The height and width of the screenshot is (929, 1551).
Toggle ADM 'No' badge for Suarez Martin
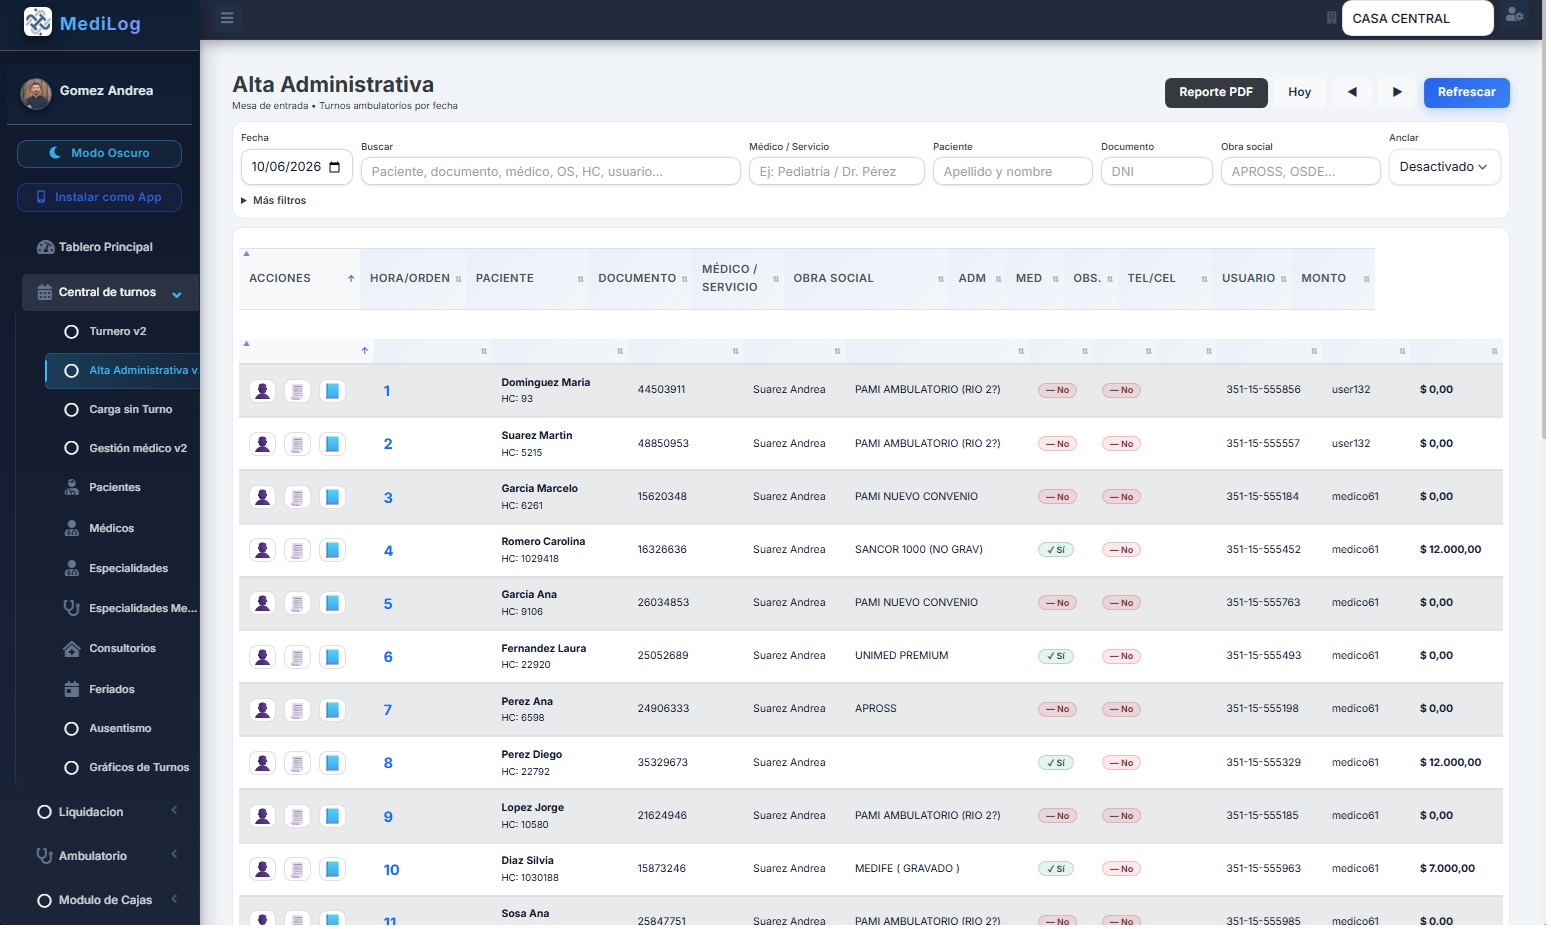click(x=1057, y=444)
